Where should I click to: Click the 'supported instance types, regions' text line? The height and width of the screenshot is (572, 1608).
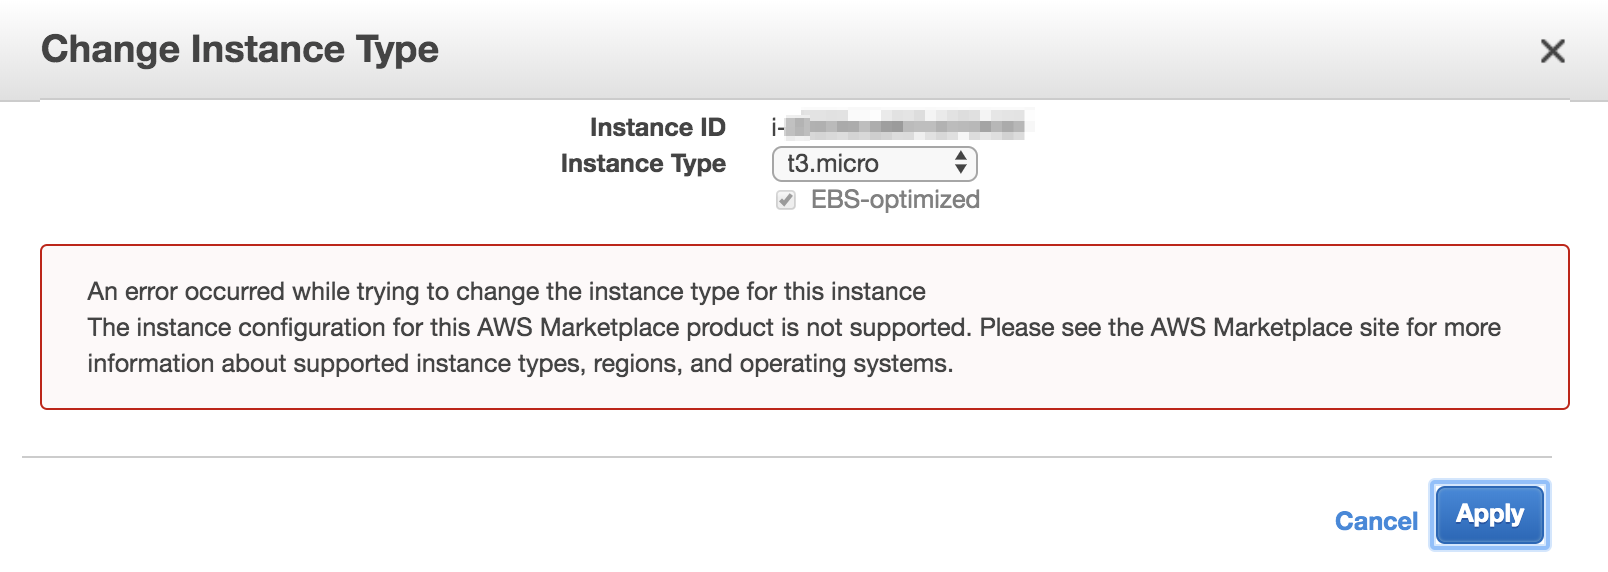(520, 364)
